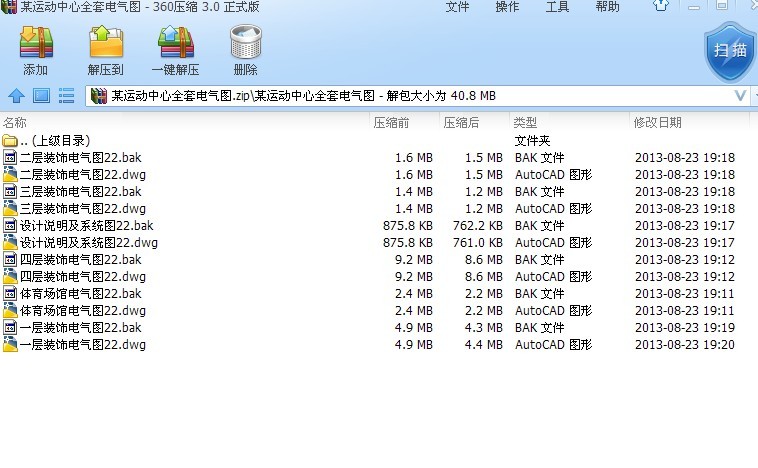The width and height of the screenshot is (758, 468).
Task: Open the 操作 menu
Action: coord(507,6)
